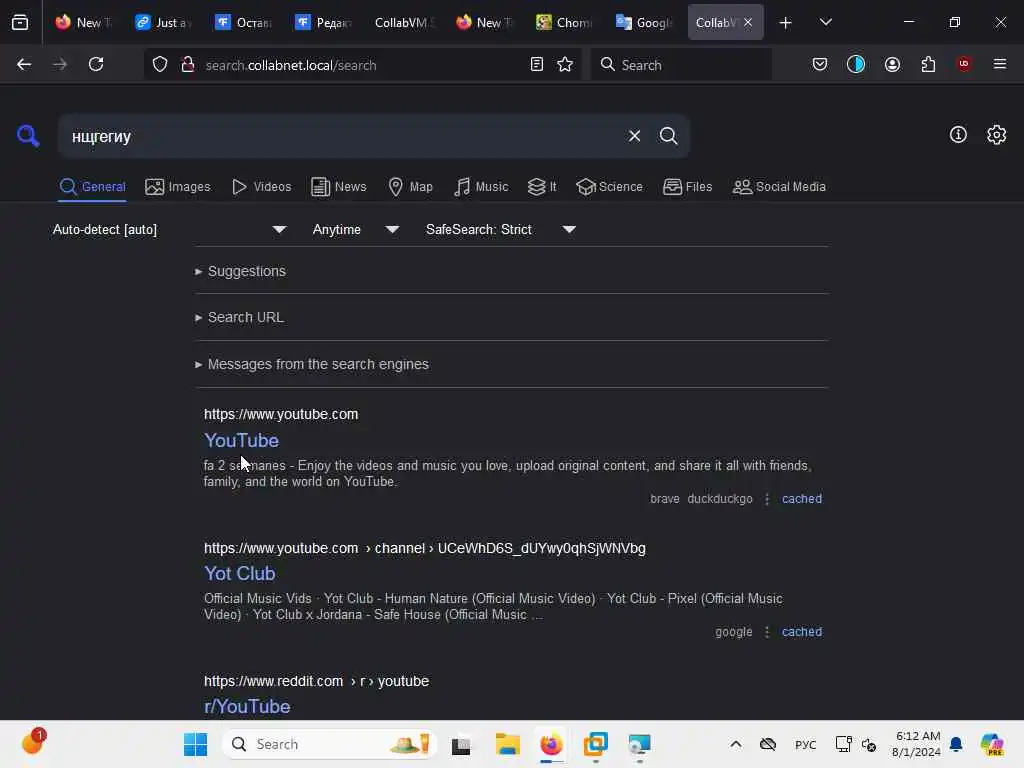Screen dimensions: 1024x768
Task: Select the News search category
Action: [x=339, y=187]
